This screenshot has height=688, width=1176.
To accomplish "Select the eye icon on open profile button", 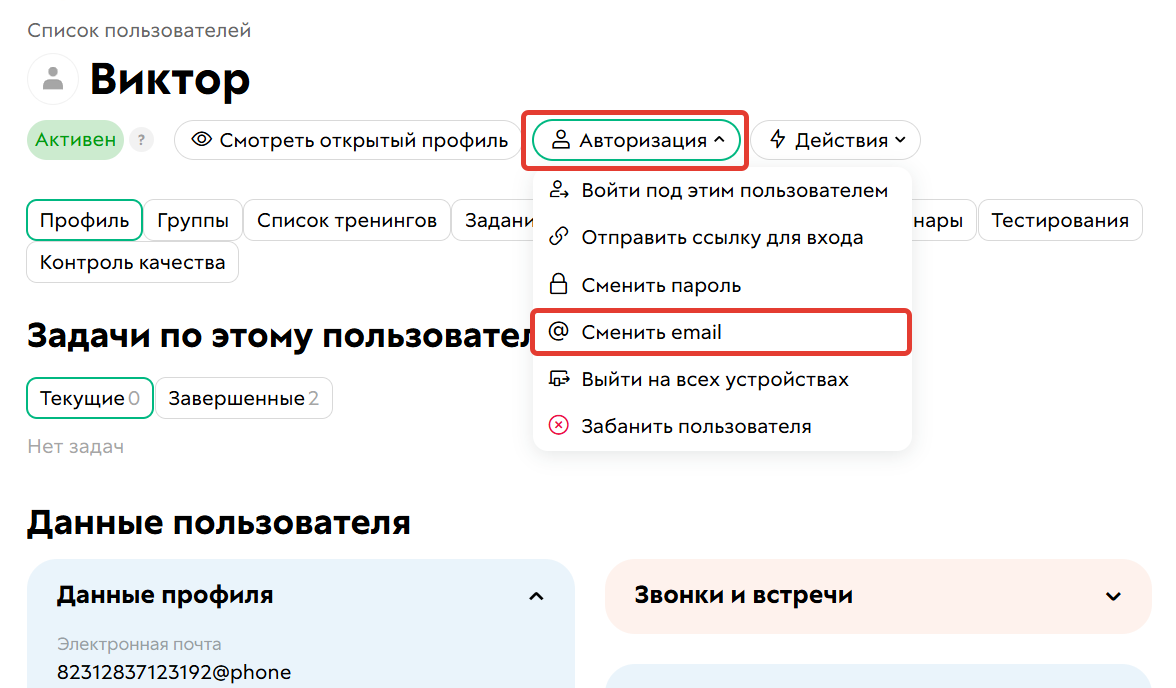I will coord(204,140).
